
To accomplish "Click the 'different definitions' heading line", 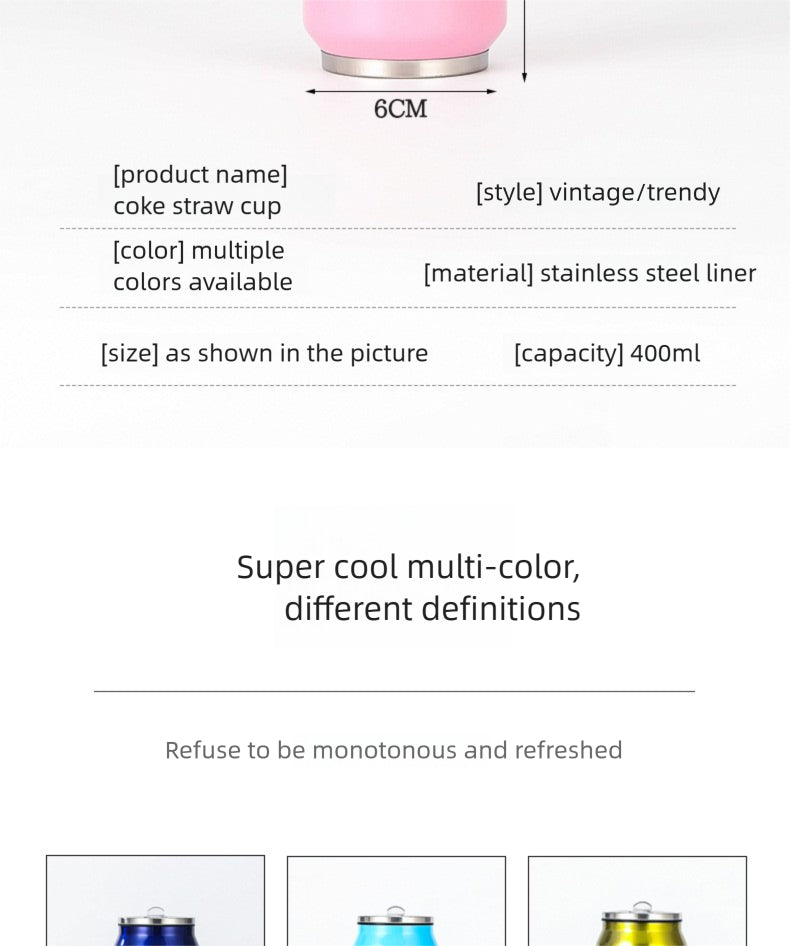I will click(x=432, y=608).
